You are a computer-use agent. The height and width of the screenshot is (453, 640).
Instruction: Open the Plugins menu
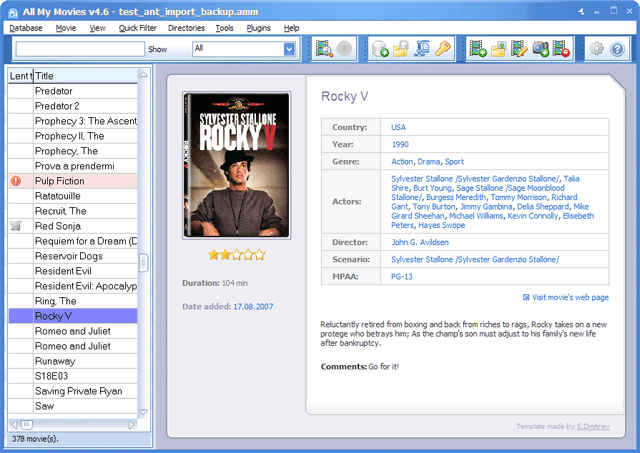(x=258, y=28)
